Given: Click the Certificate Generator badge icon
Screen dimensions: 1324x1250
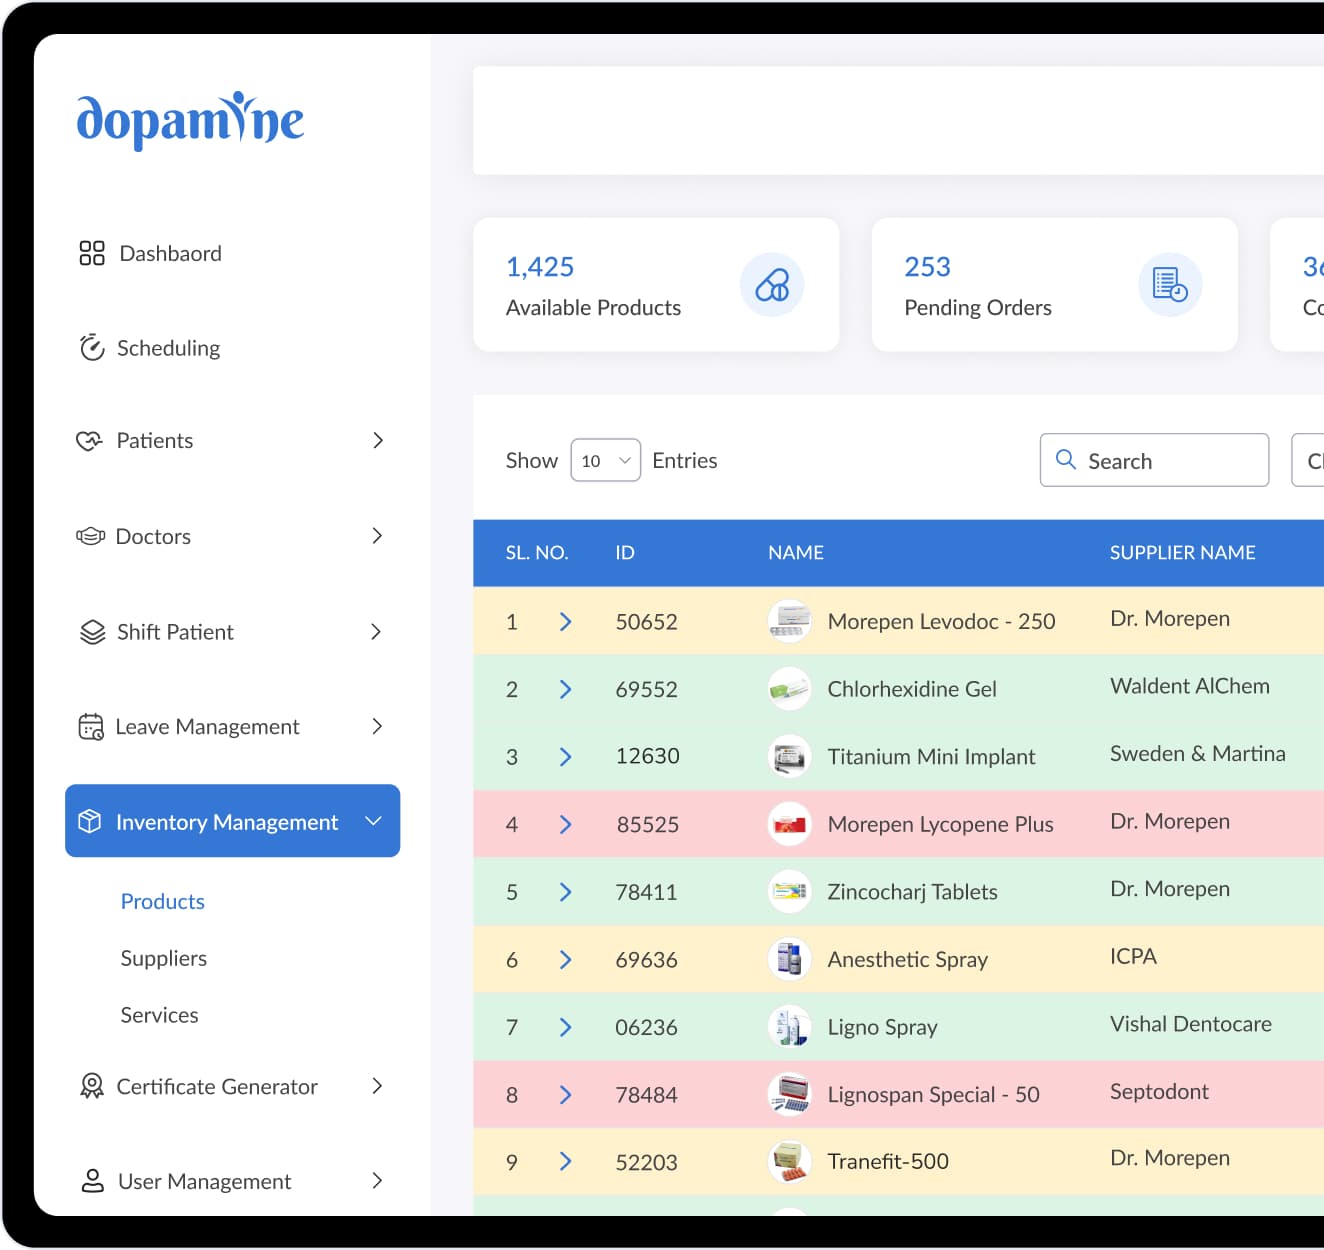Looking at the screenshot, I should point(92,1086).
